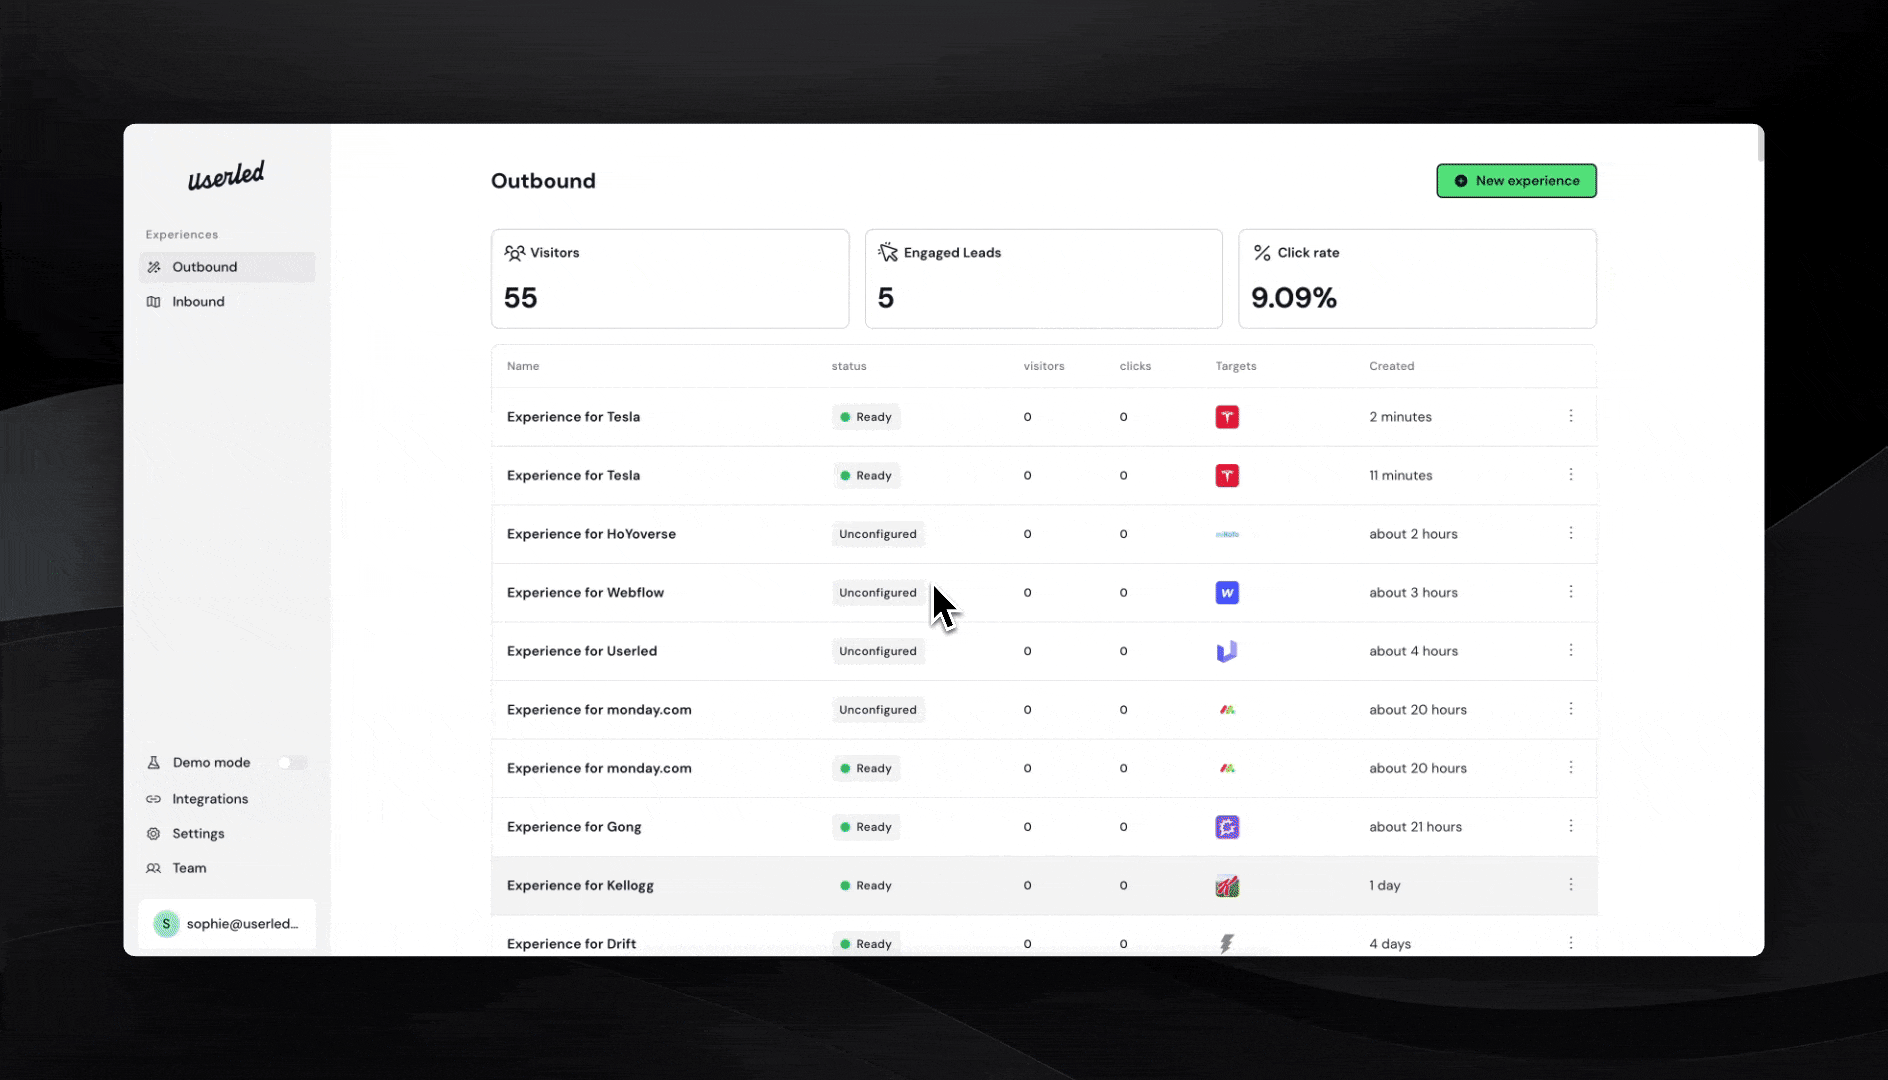1888x1080 pixels.
Task: Click the status column header
Action: pyautogui.click(x=849, y=366)
